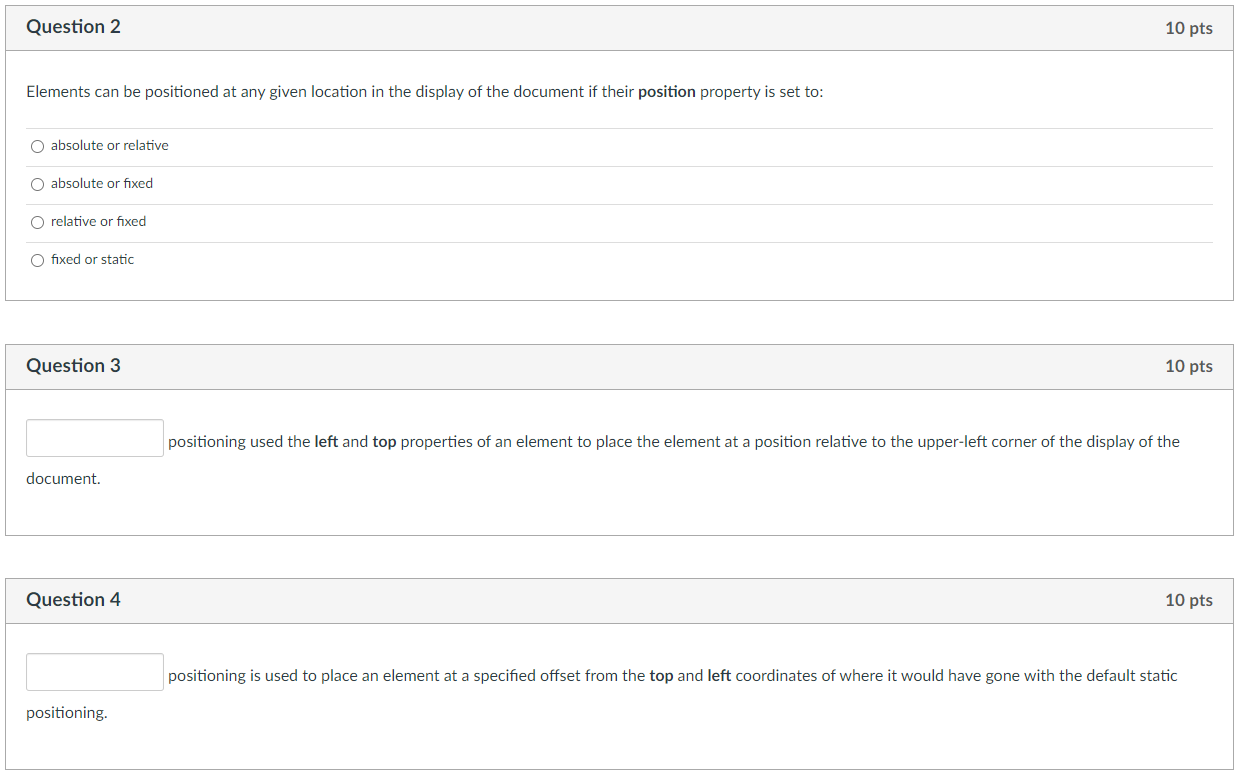This screenshot has height=778, width=1240.
Task: Click the bold "top" word in Question 4
Action: (x=661, y=676)
